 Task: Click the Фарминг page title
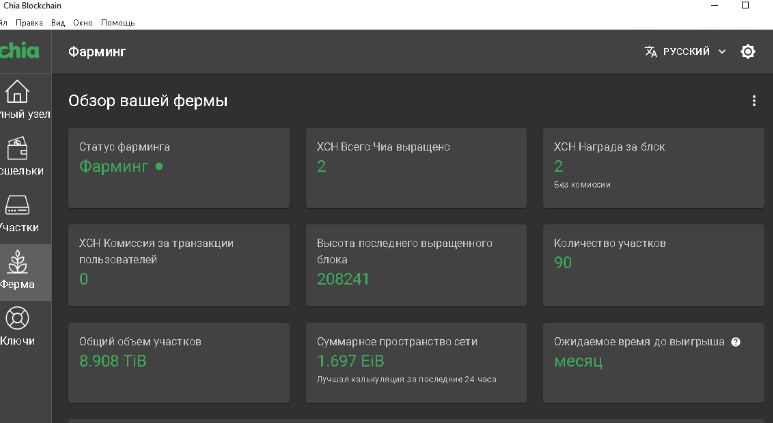(97, 51)
